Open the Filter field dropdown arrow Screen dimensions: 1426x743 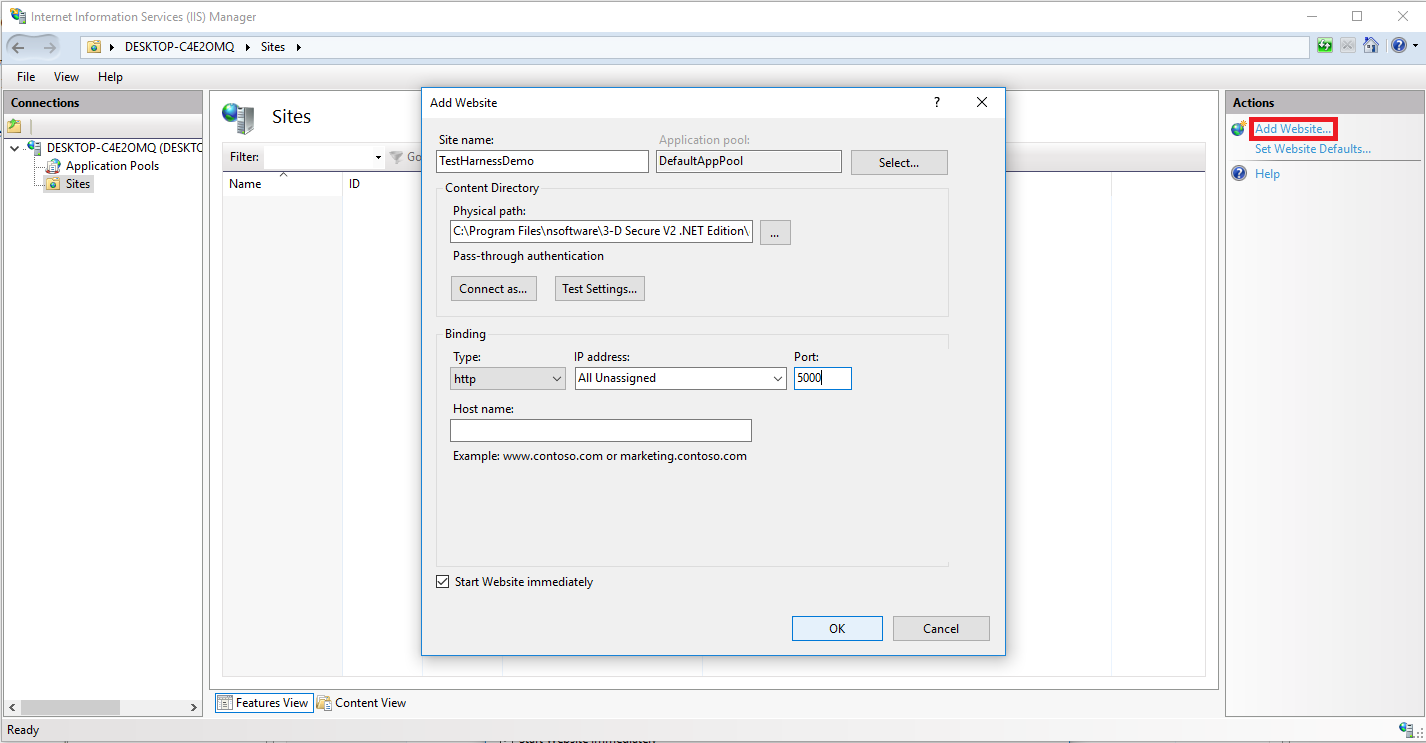[x=378, y=157]
